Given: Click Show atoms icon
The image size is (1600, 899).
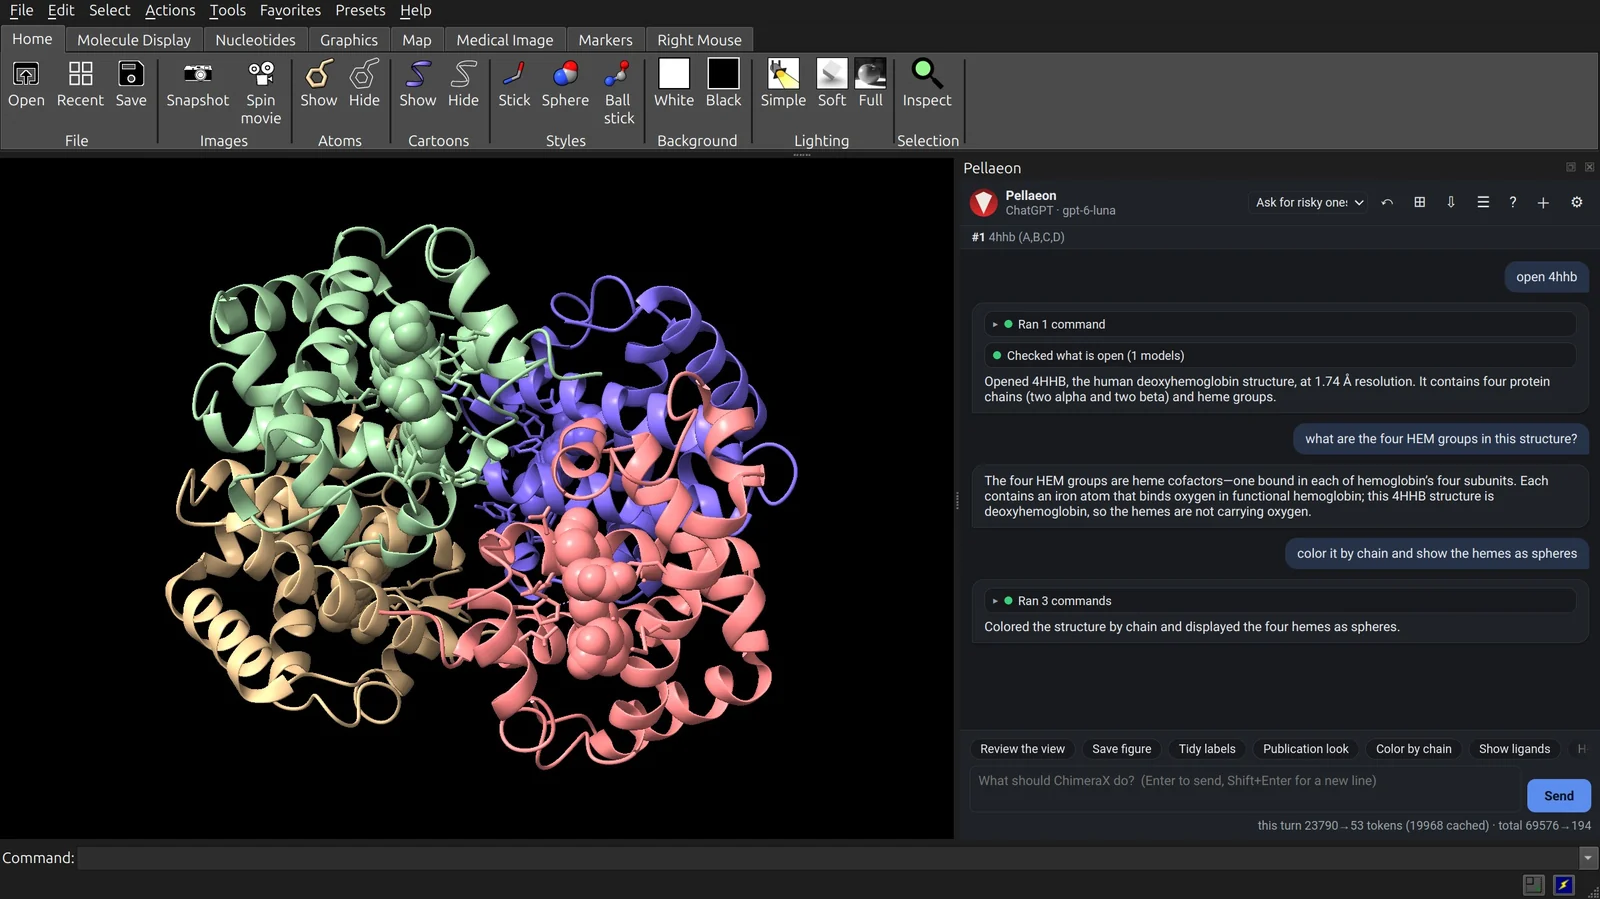Looking at the screenshot, I should (319, 74).
